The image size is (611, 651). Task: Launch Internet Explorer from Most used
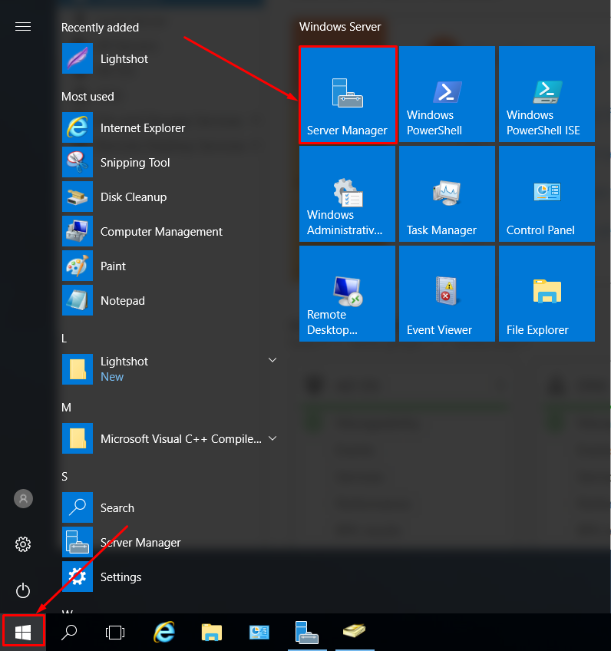click(x=169, y=128)
